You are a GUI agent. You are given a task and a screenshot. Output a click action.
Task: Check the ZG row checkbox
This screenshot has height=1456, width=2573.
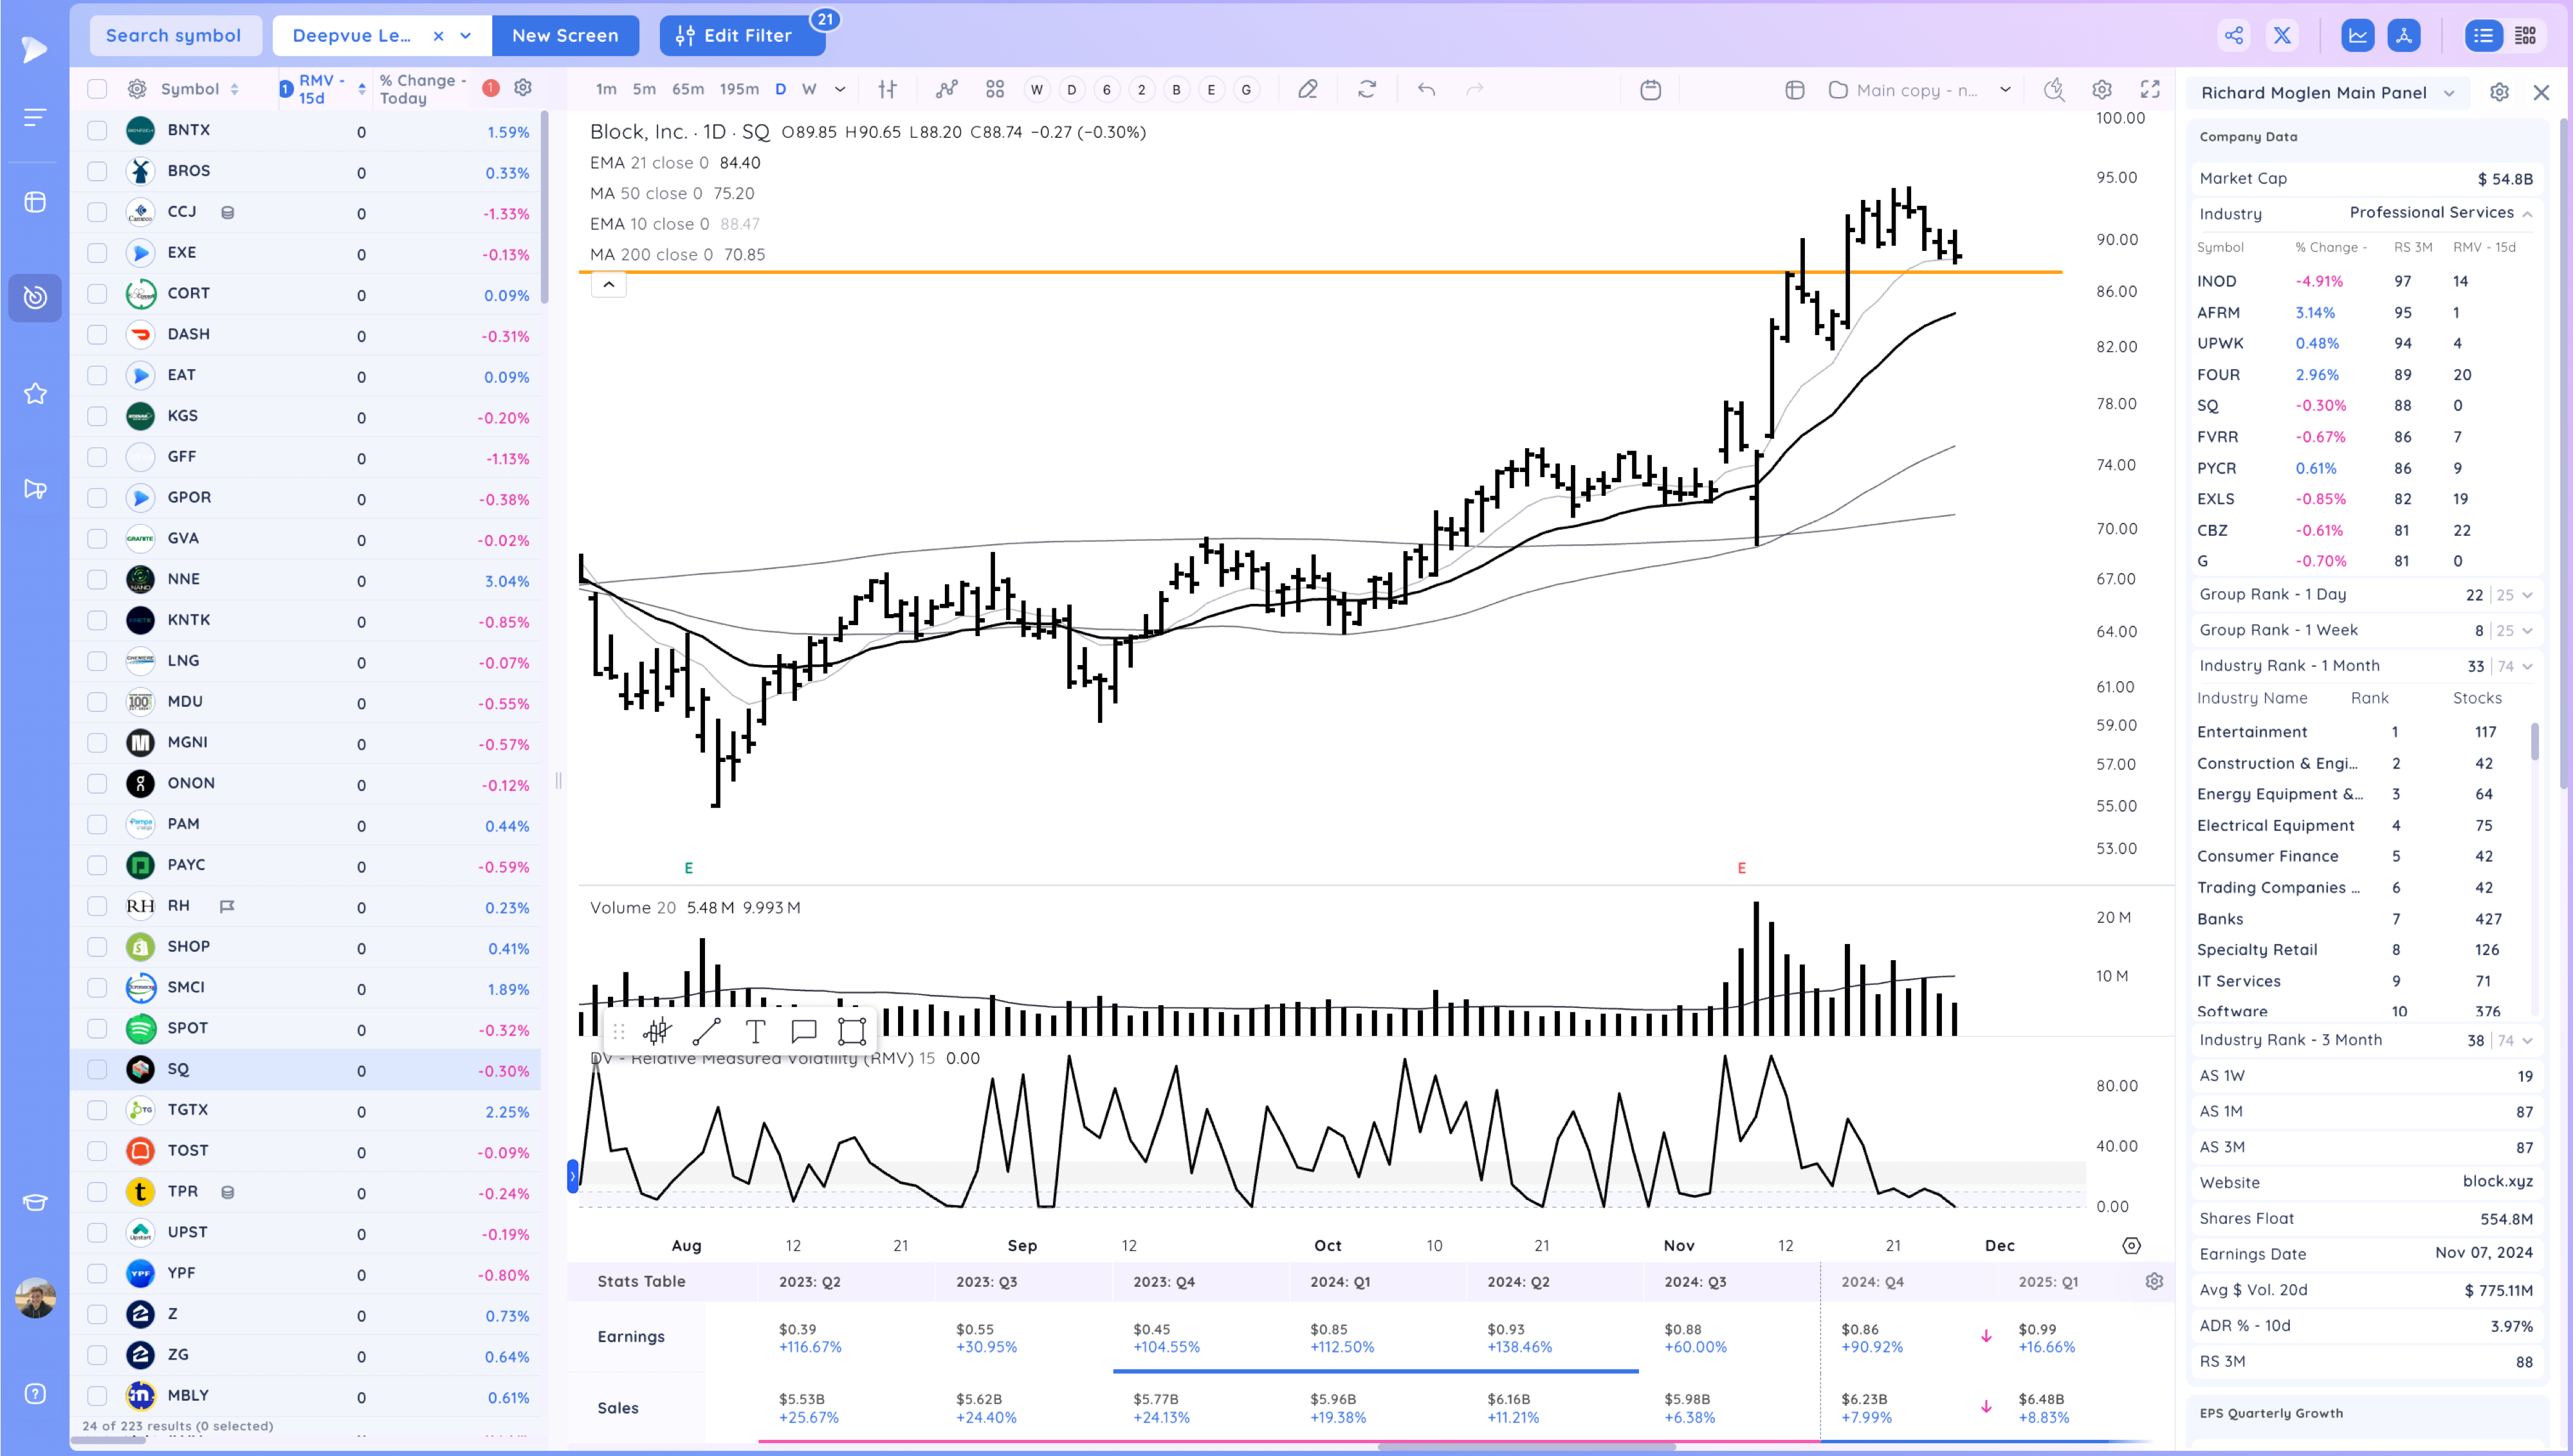tap(97, 1354)
